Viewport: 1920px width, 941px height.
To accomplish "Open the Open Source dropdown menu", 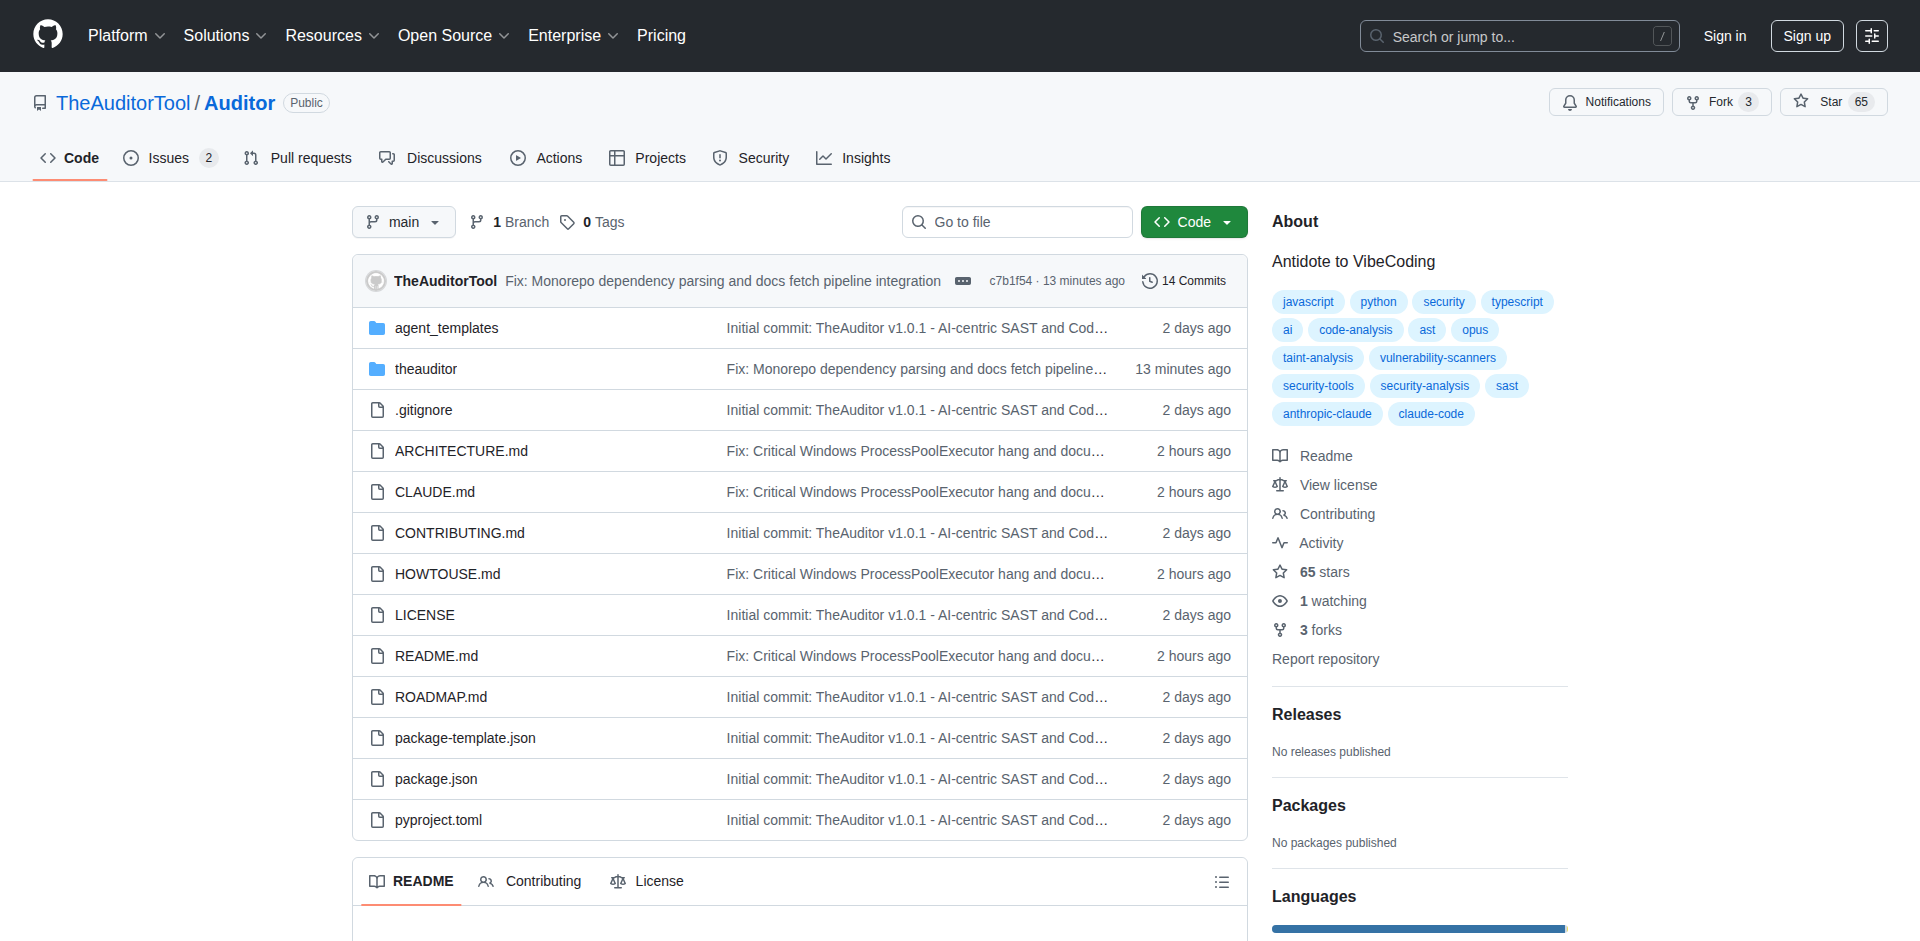I will point(454,35).
